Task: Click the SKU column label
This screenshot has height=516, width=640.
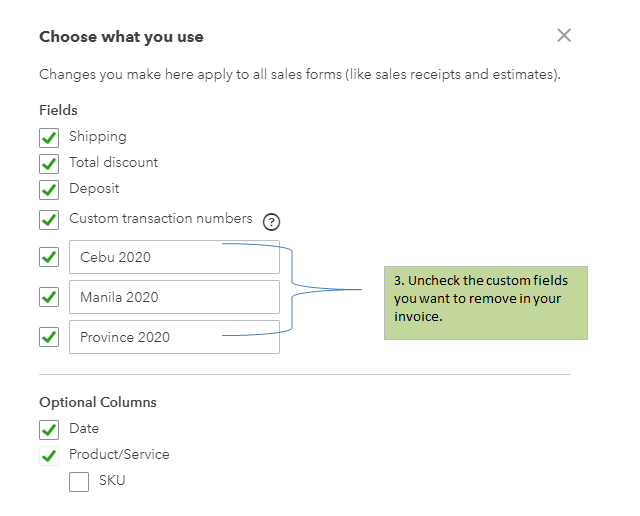Action: (x=112, y=481)
